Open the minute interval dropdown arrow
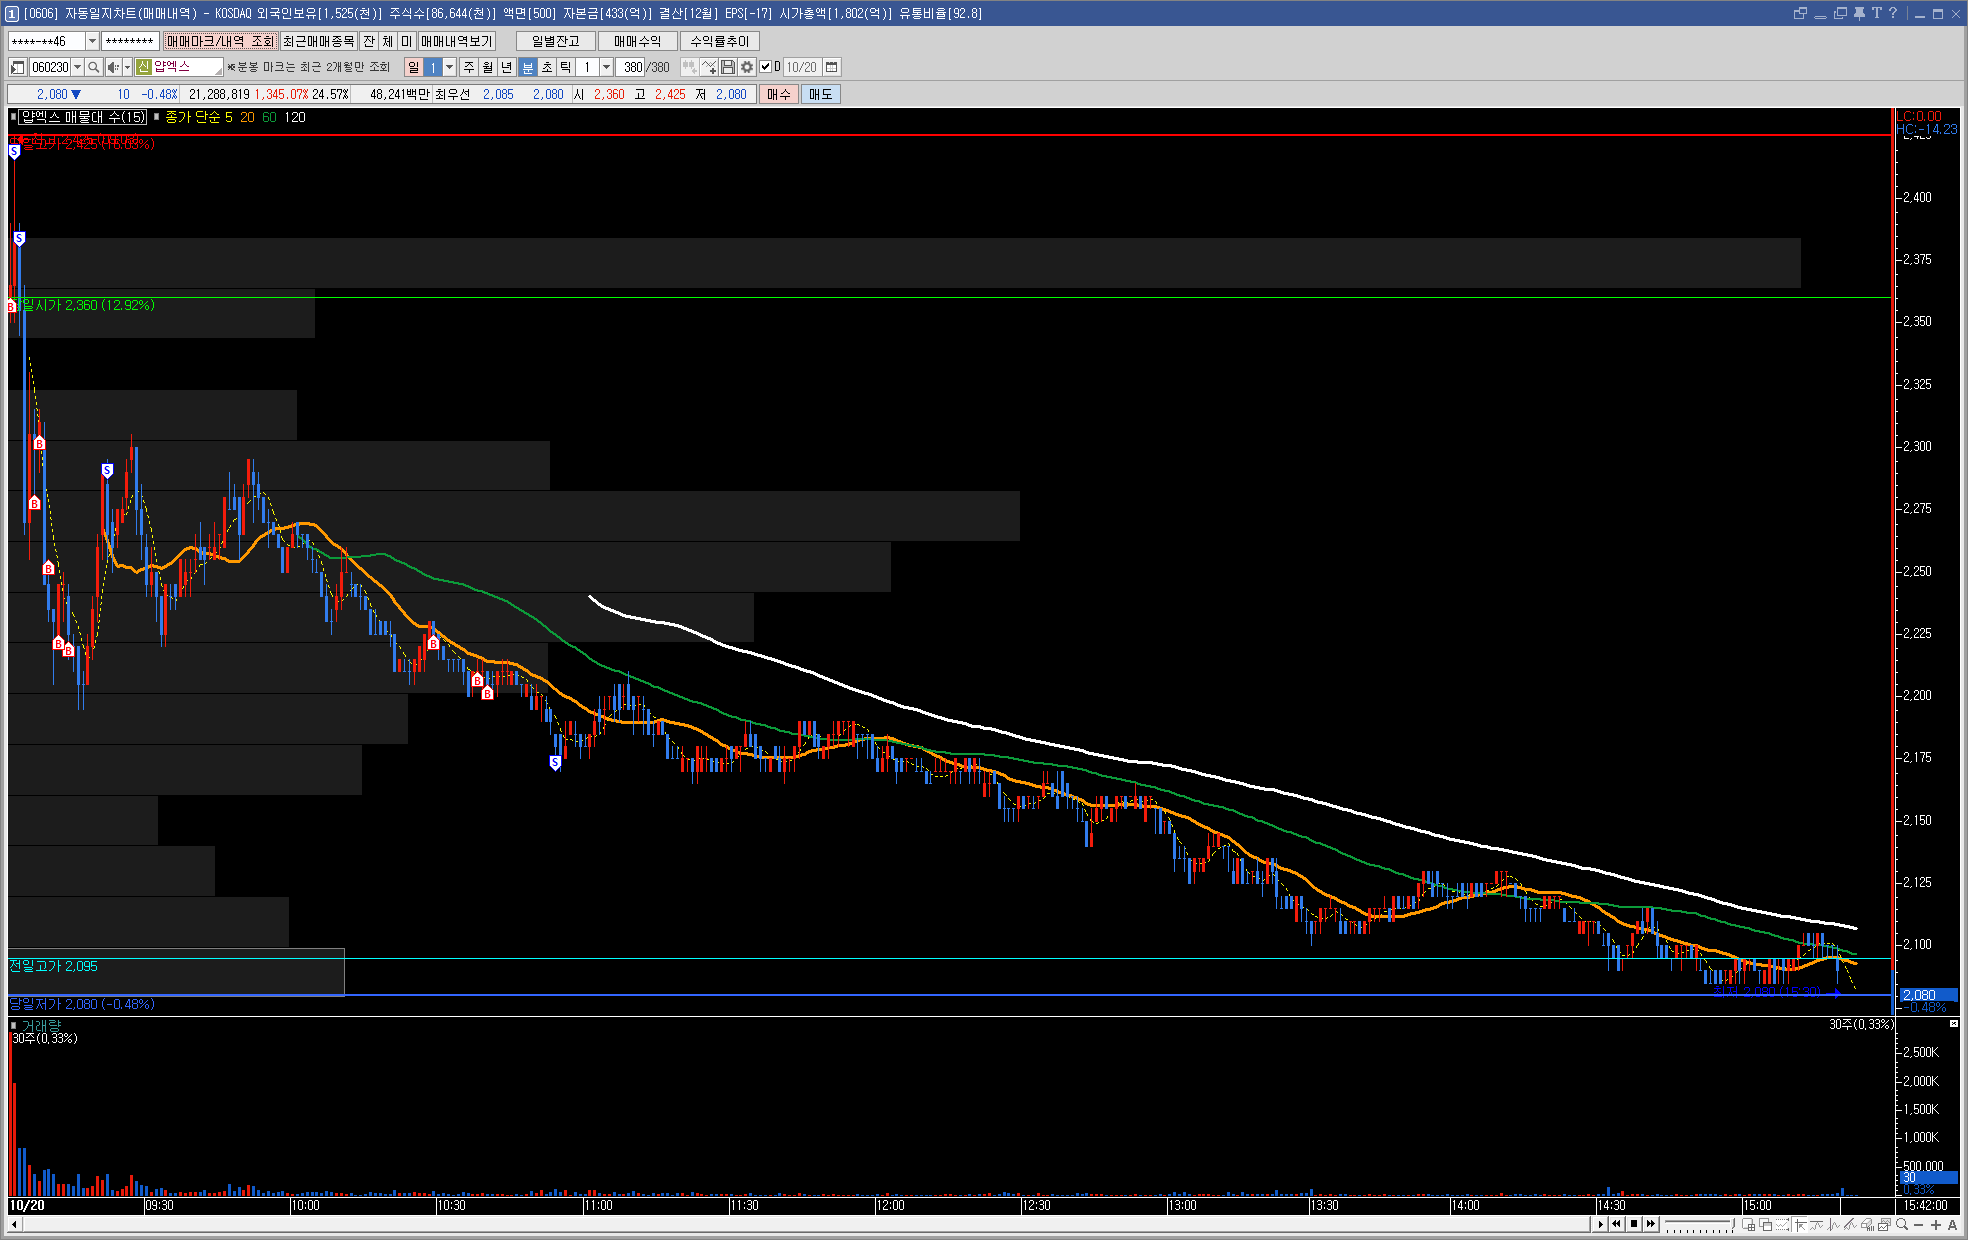The image size is (1968, 1240). pos(606,67)
